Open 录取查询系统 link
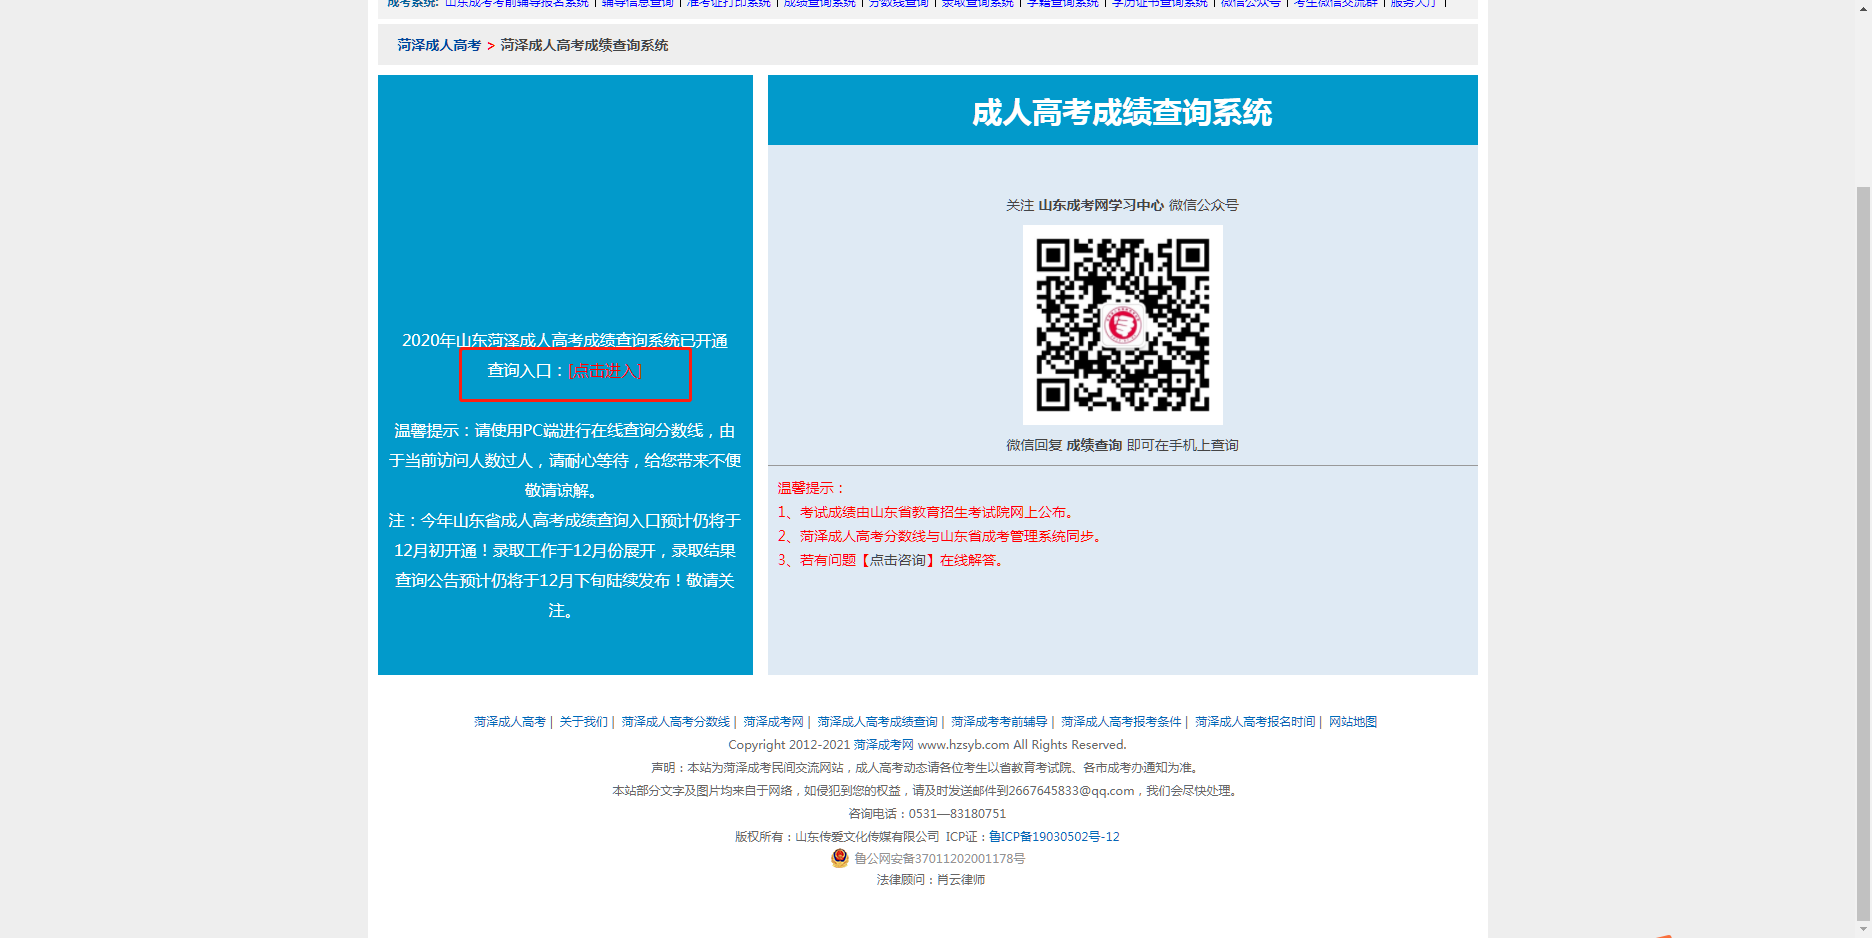The height and width of the screenshot is (938, 1872). [x=978, y=4]
